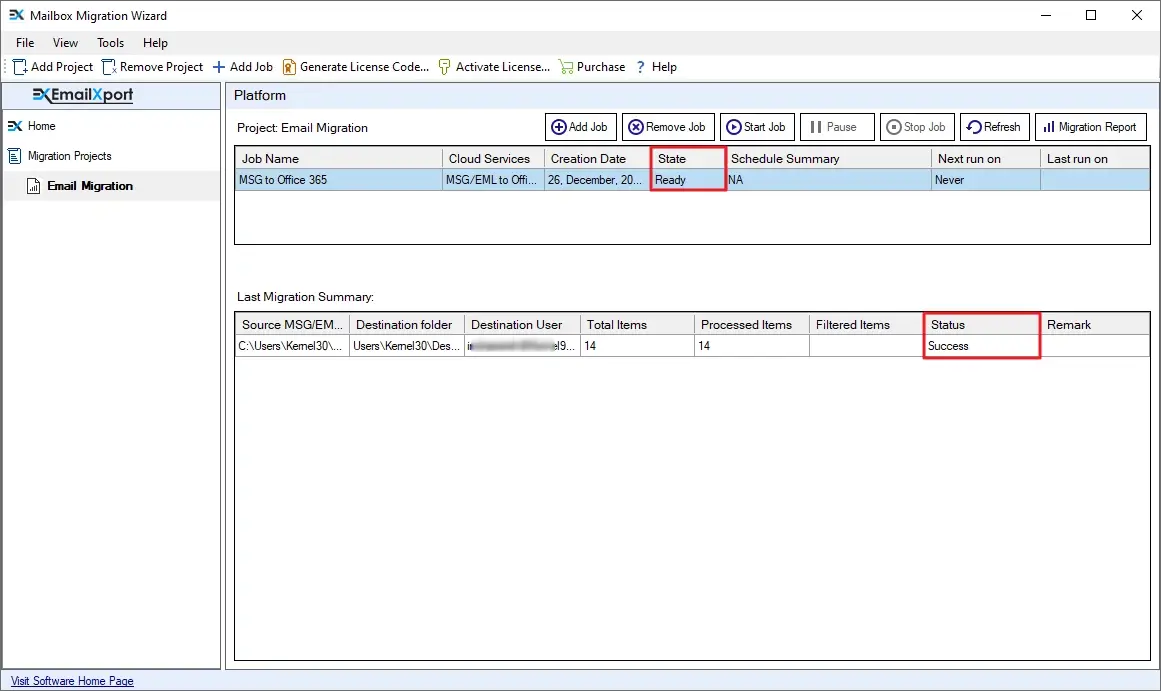Click the Help question mark icon

tap(640, 66)
